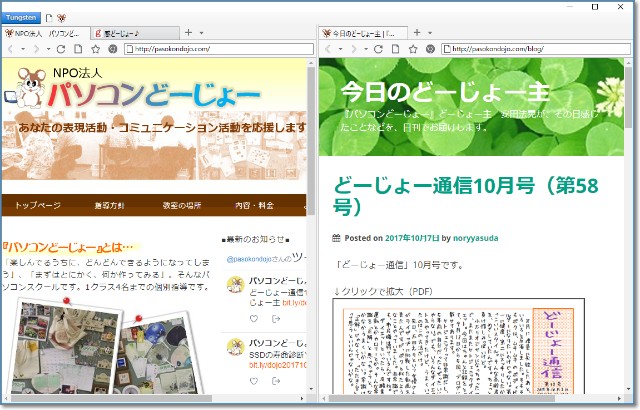The image size is (640, 410).
Task: Open トップページ navigation link
Action: click(x=38, y=205)
